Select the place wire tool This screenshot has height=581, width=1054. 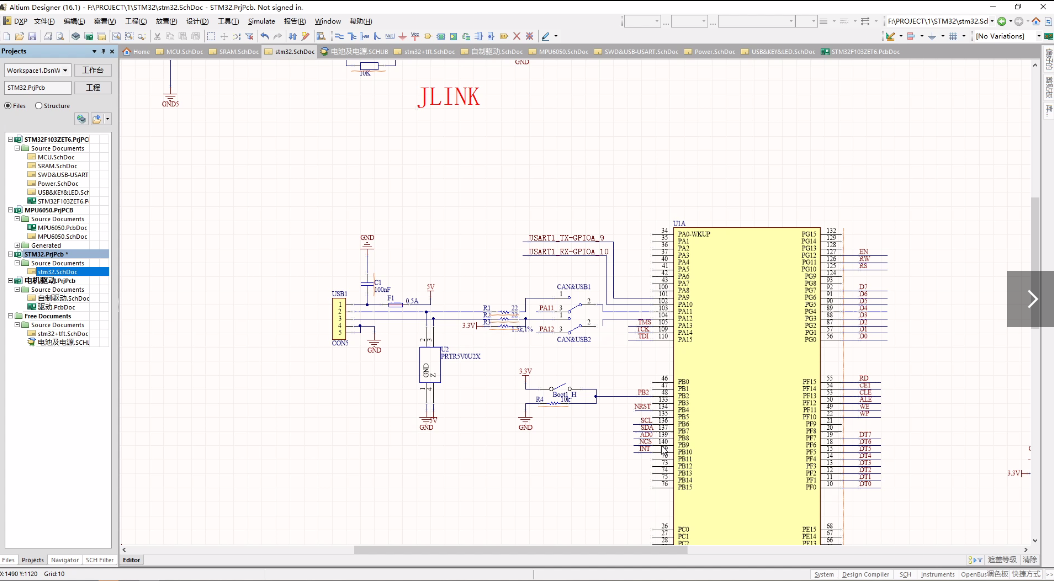pos(339,36)
